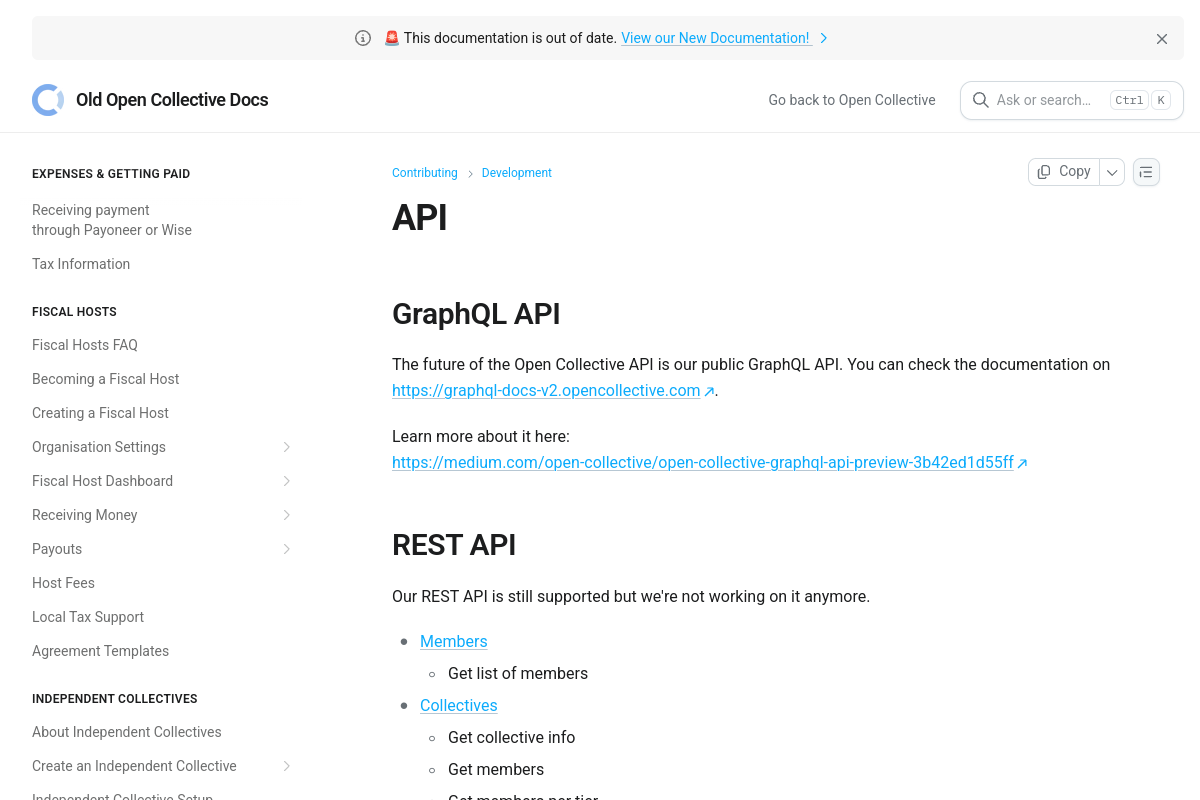This screenshot has width=1200, height=800.
Task: Open Creating a Fiscal Host page
Action: pyautogui.click(x=100, y=413)
